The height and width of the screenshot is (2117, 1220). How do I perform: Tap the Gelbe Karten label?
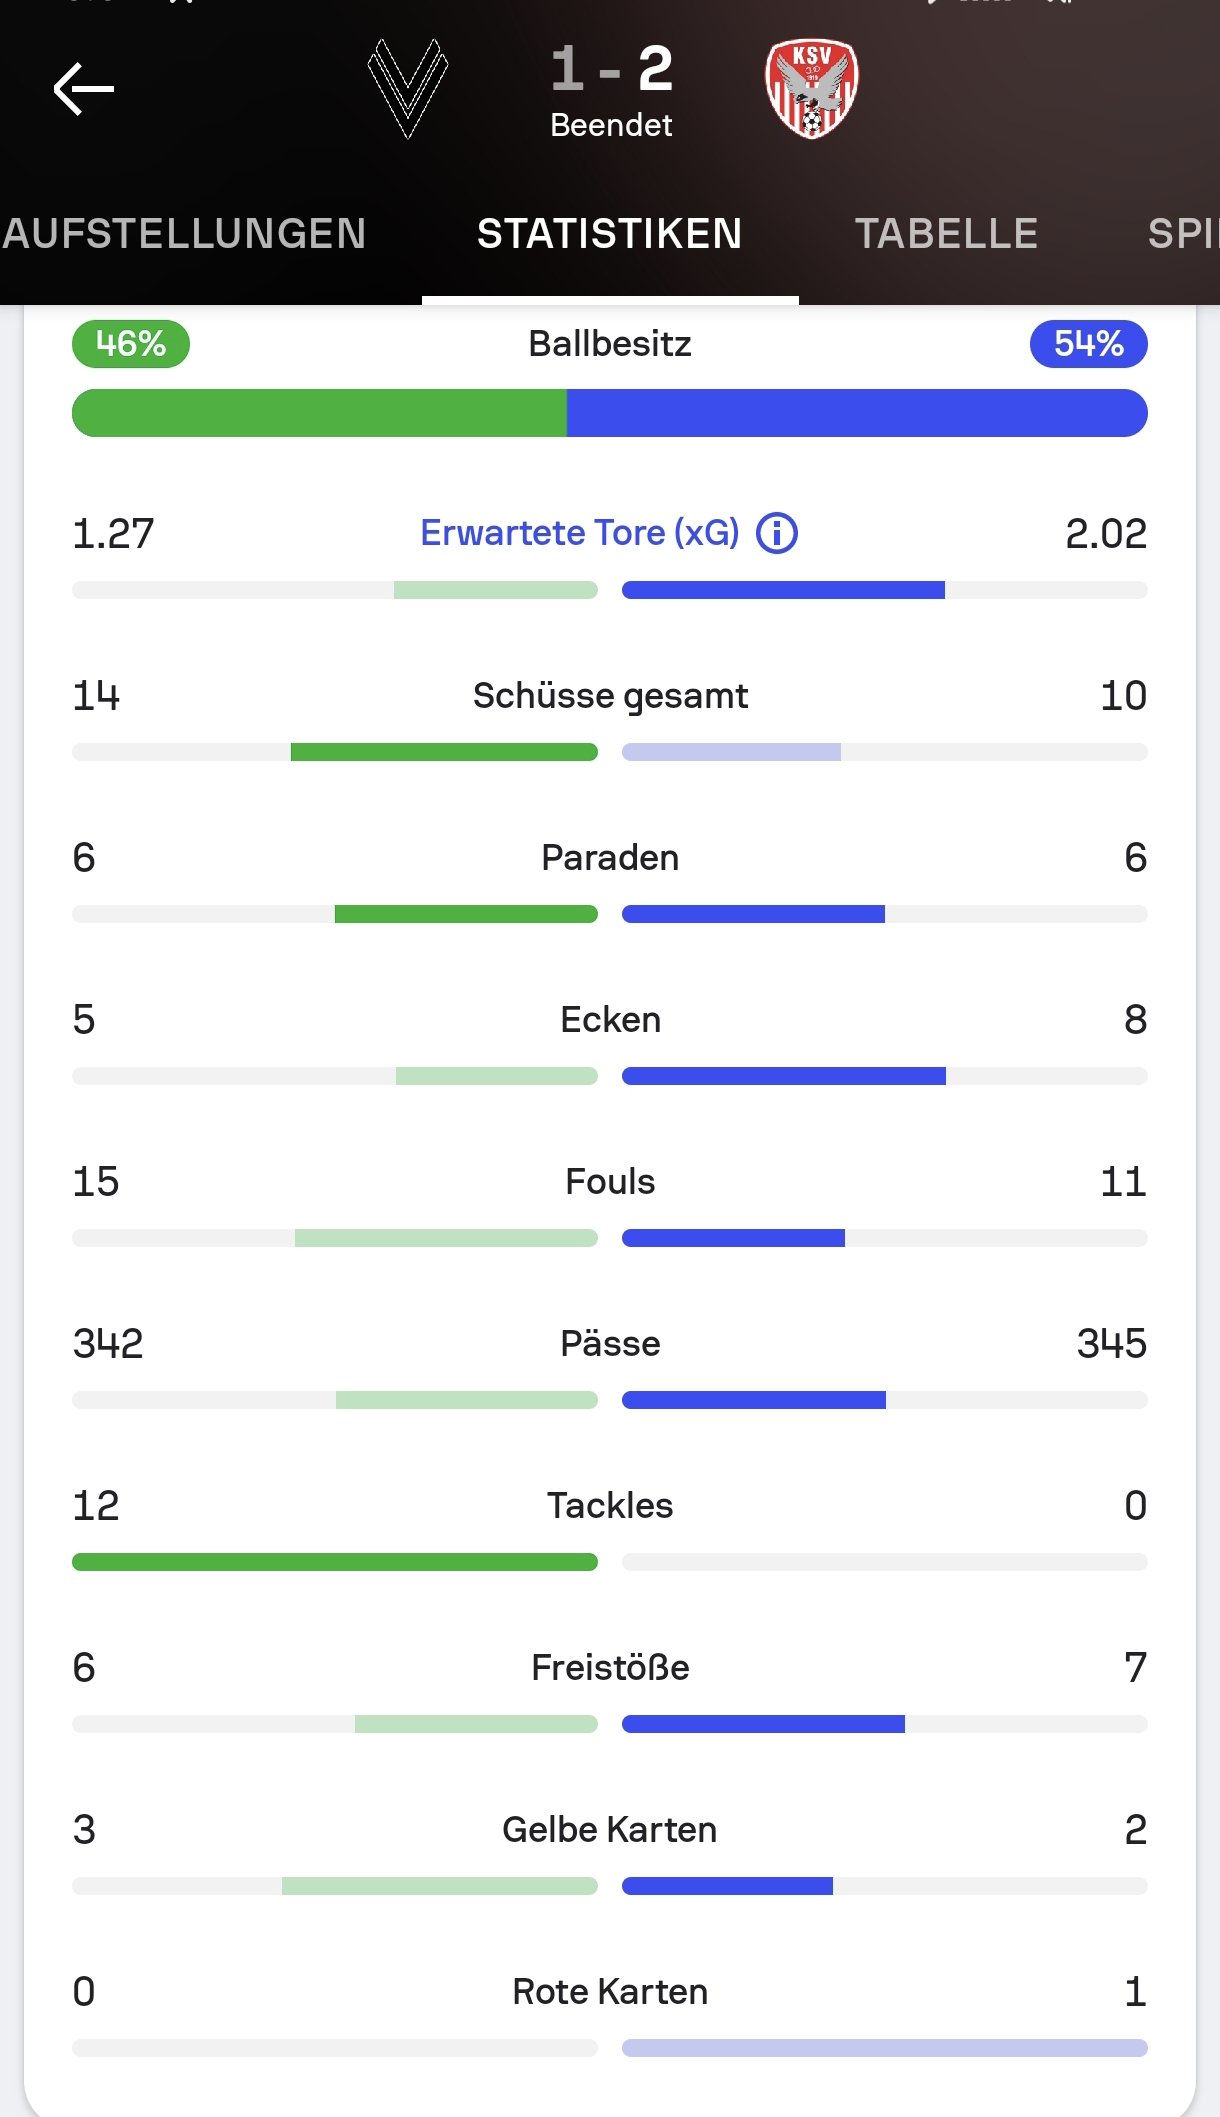[x=610, y=1830]
